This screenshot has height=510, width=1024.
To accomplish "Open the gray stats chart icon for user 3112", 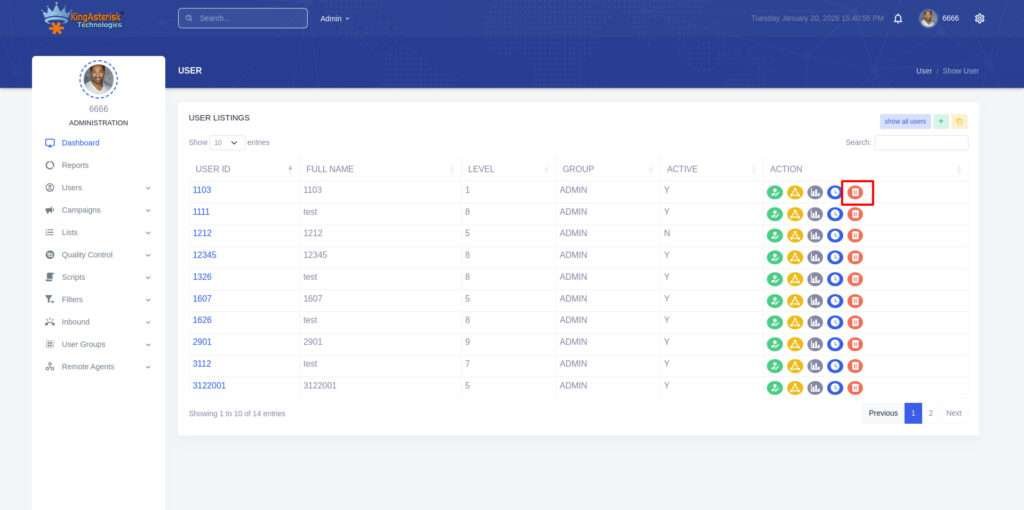I will [x=815, y=366].
